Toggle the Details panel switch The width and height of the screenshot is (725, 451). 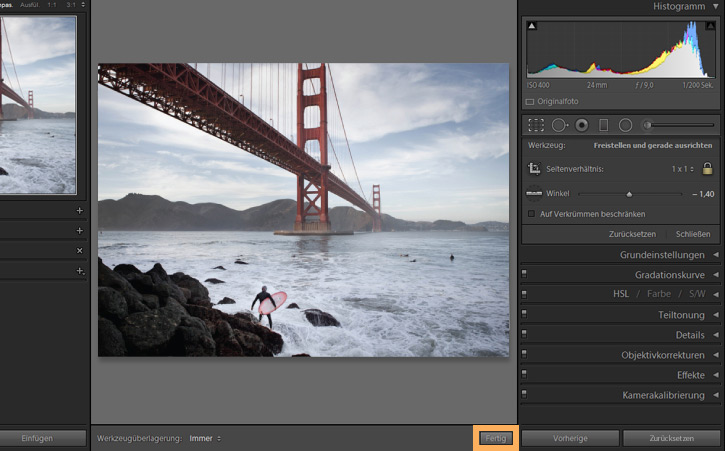click(524, 334)
